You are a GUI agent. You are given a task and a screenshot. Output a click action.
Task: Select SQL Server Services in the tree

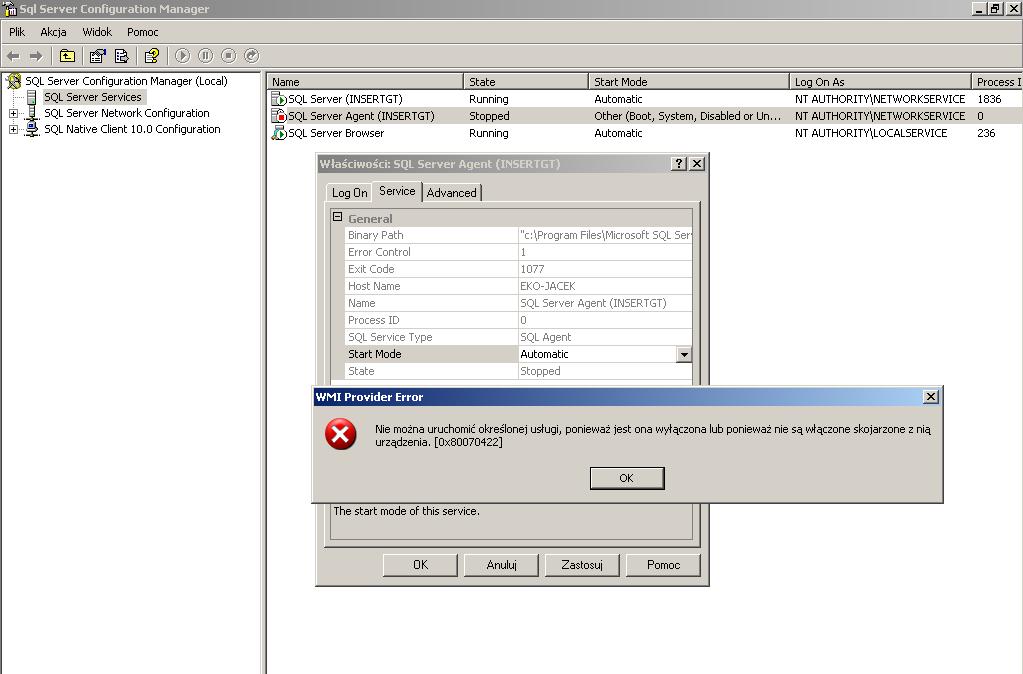93,97
